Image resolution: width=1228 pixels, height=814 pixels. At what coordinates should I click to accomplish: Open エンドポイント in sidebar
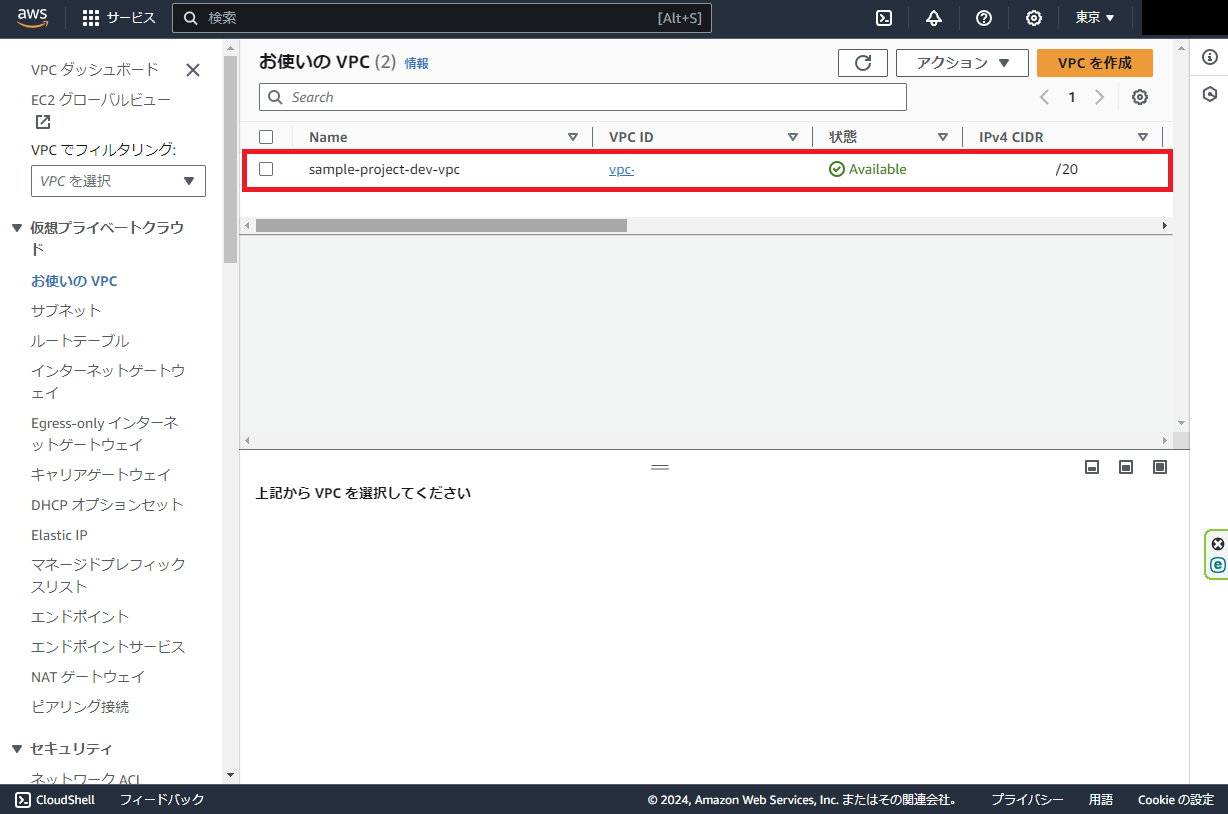pos(80,617)
